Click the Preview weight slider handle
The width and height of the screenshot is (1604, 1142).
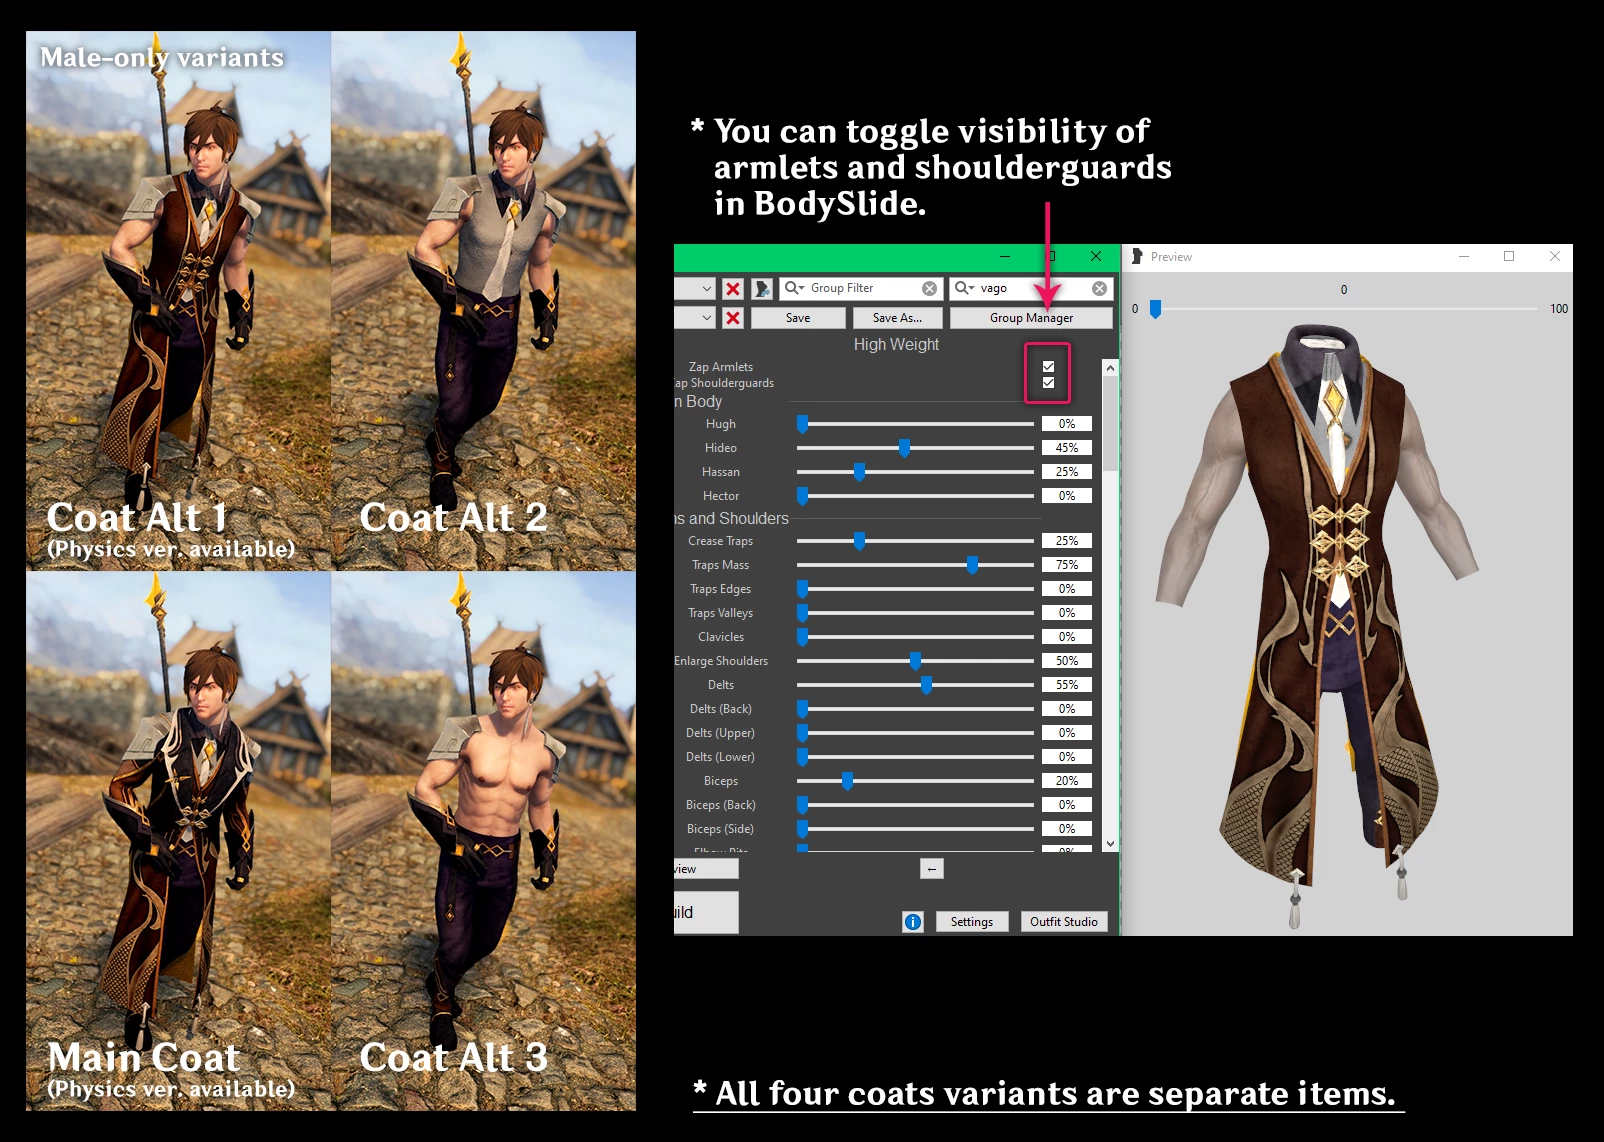pos(1155,309)
